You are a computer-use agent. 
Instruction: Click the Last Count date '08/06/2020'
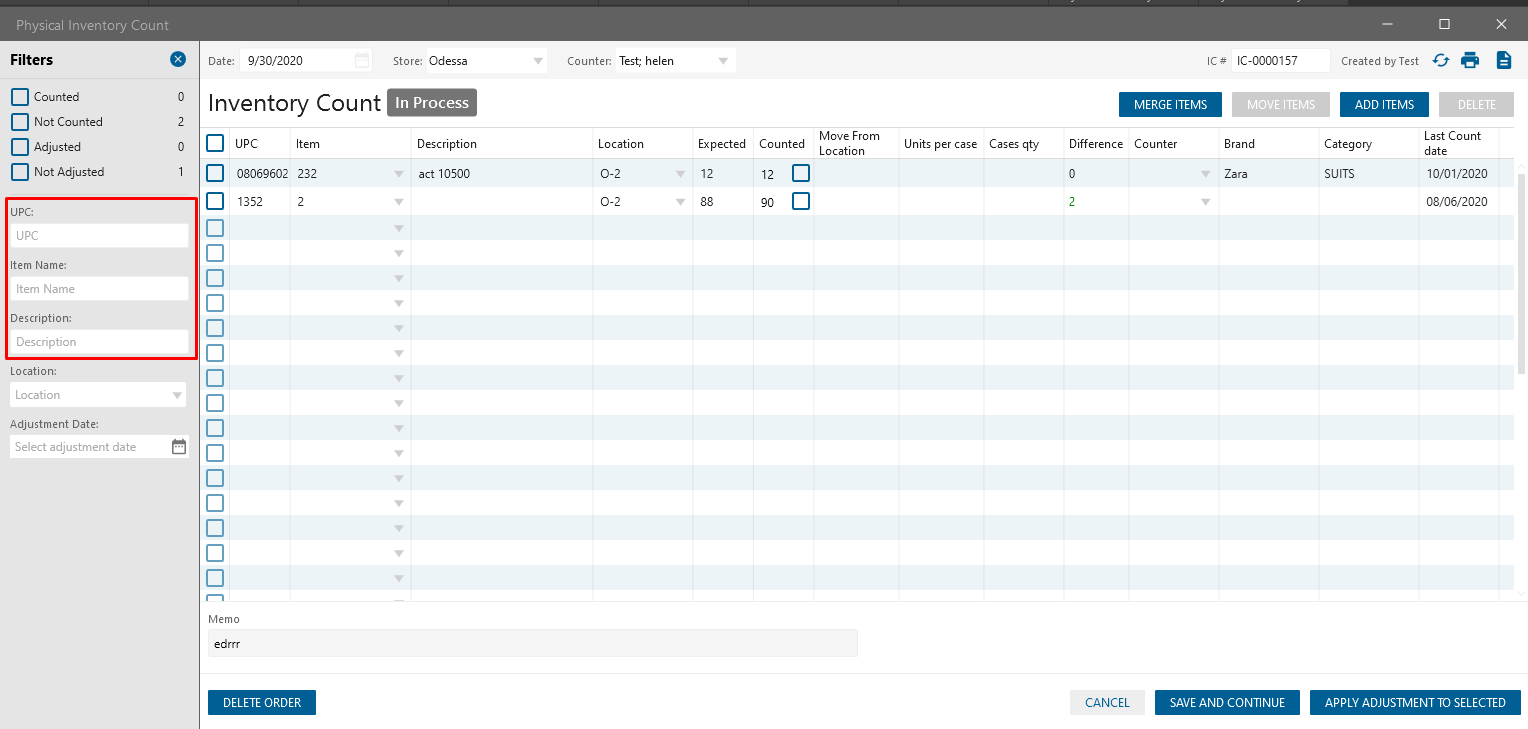click(x=1458, y=202)
